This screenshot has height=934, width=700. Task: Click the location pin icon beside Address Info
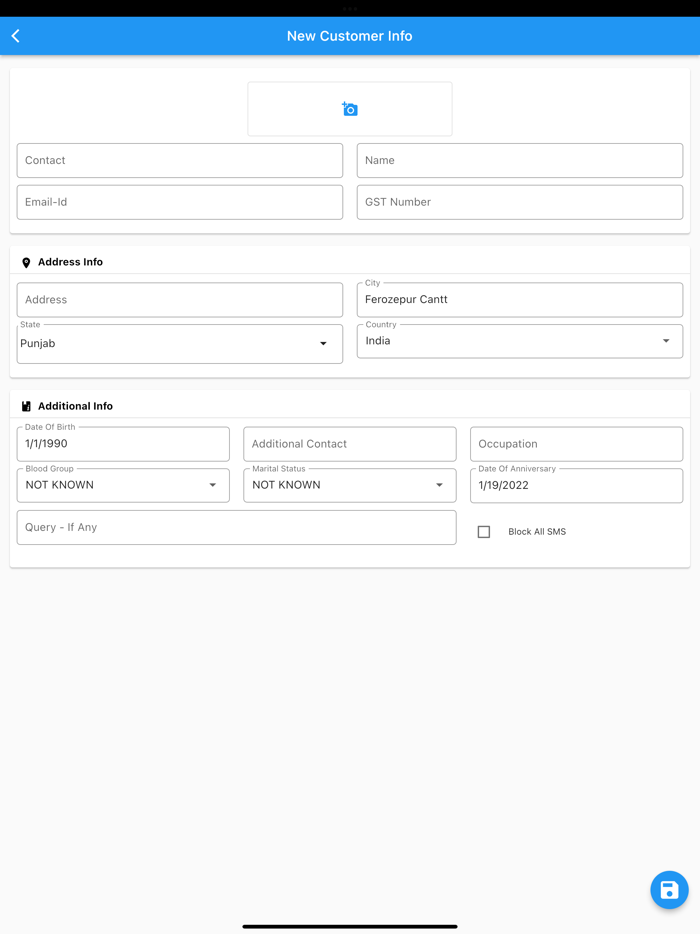pyautogui.click(x=26, y=262)
